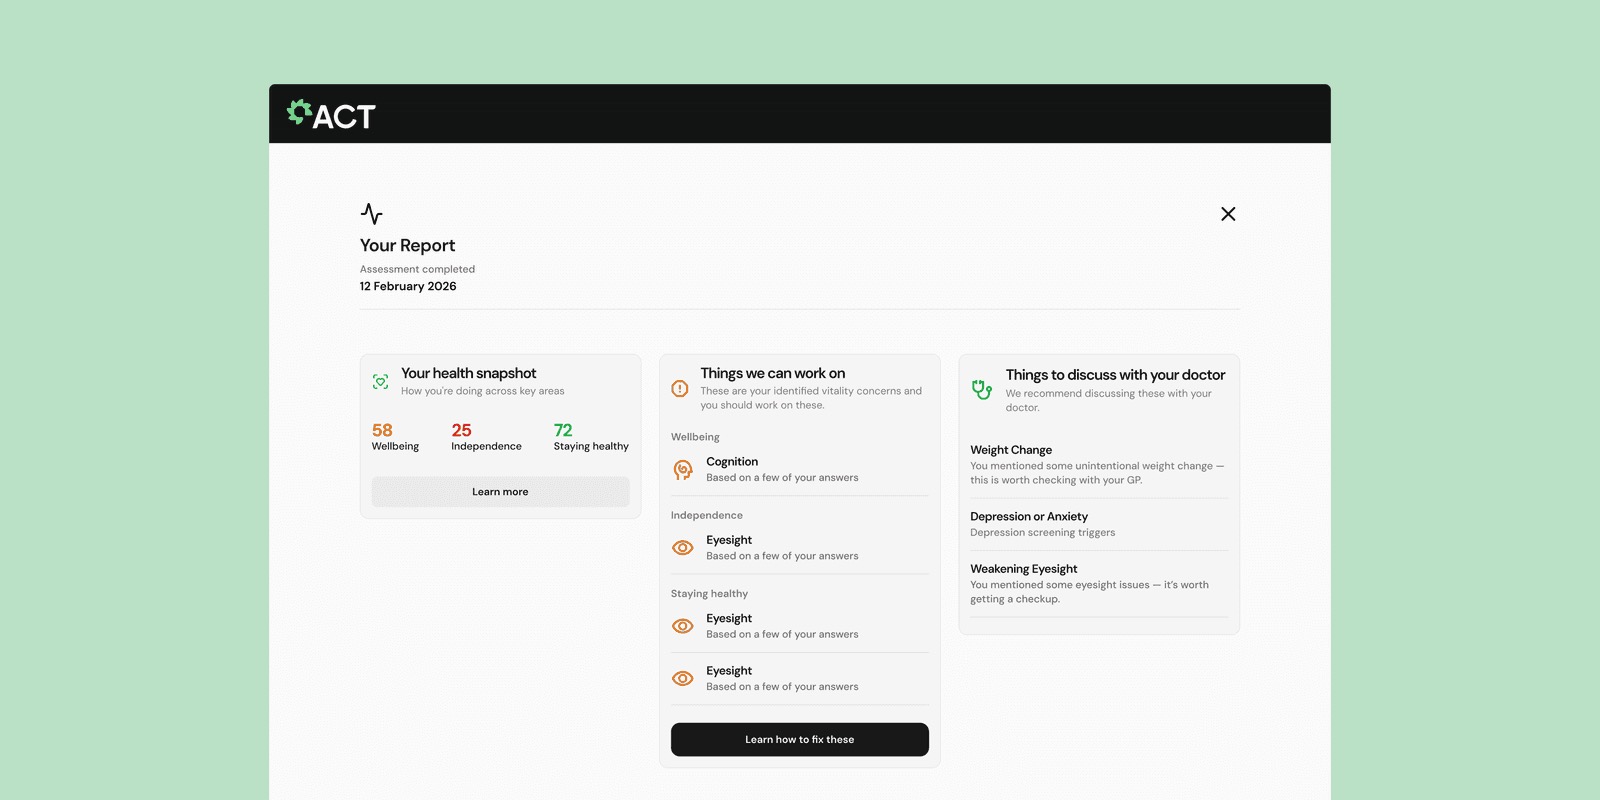Screen dimensions: 1600x800
Task: Open the Weakening Eyesight item
Action: point(1099,584)
